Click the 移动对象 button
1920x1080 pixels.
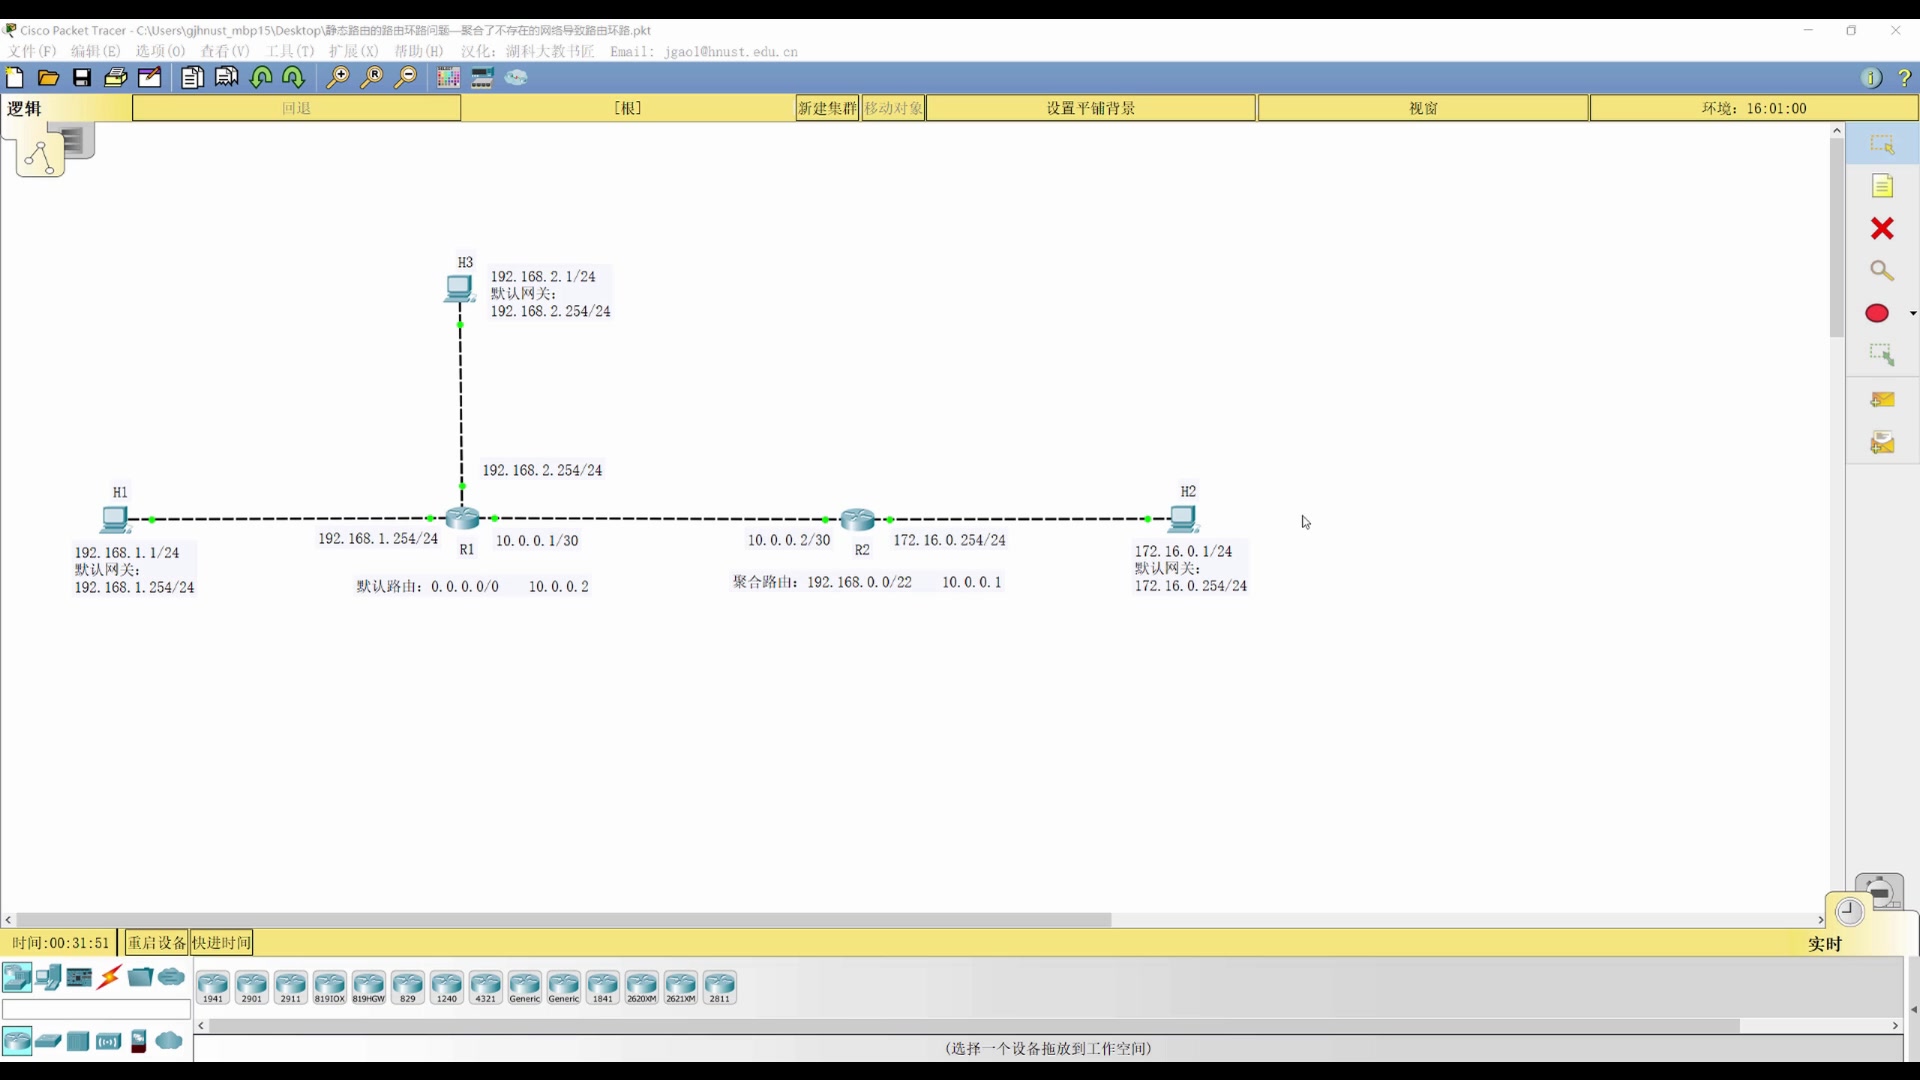(893, 108)
